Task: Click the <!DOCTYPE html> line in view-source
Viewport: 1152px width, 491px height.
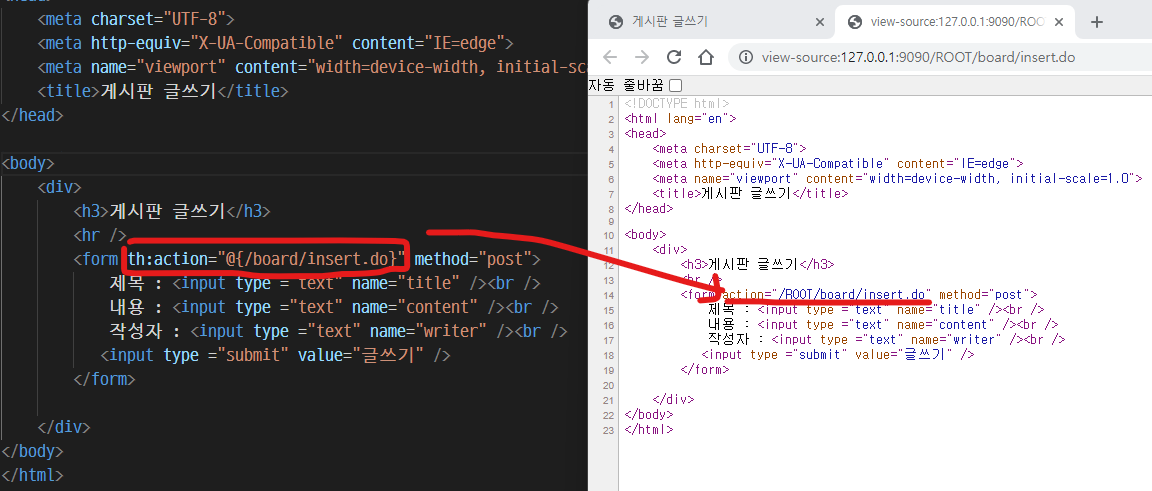Action: tap(677, 104)
